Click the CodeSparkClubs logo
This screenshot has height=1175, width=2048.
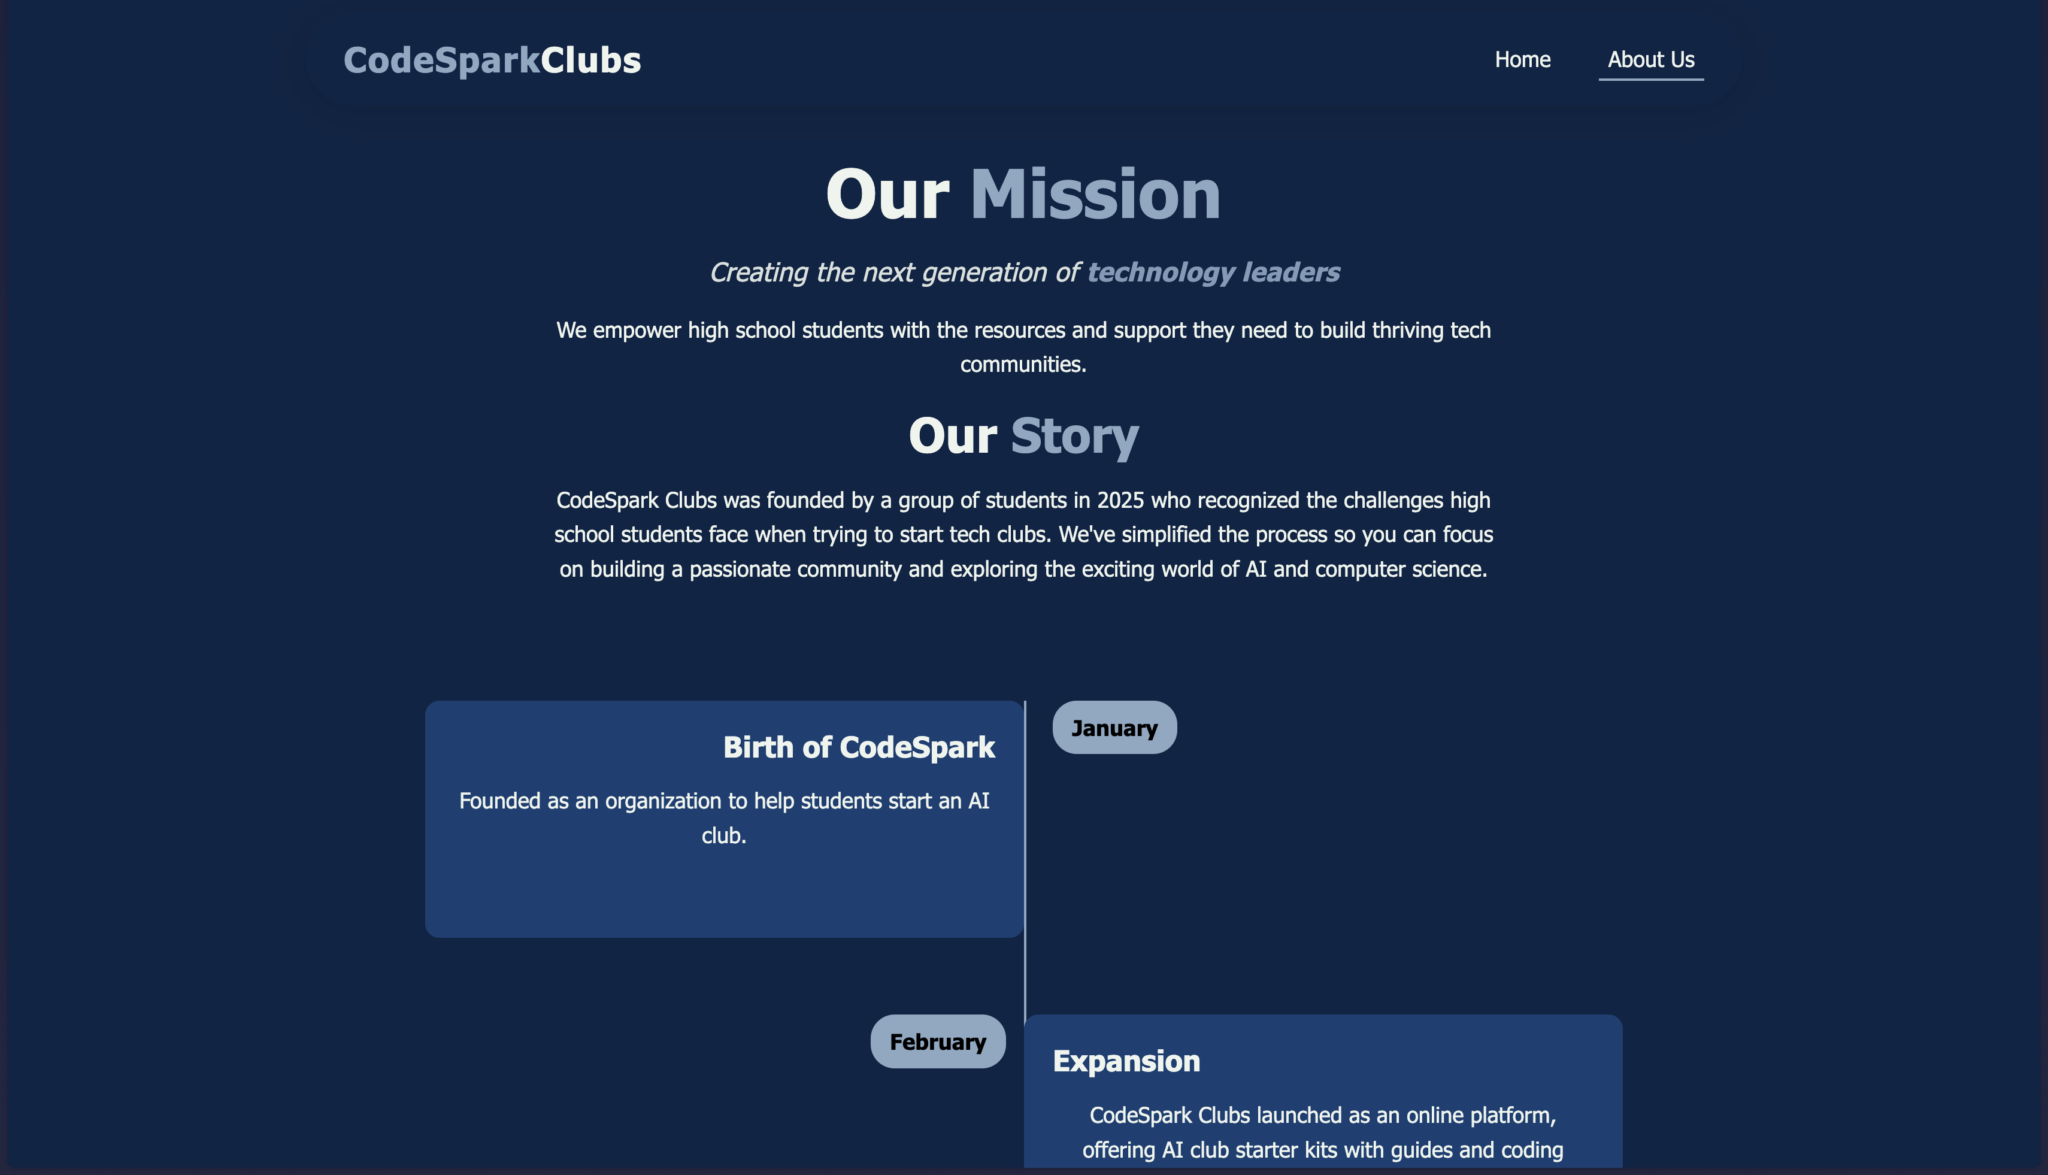point(492,60)
